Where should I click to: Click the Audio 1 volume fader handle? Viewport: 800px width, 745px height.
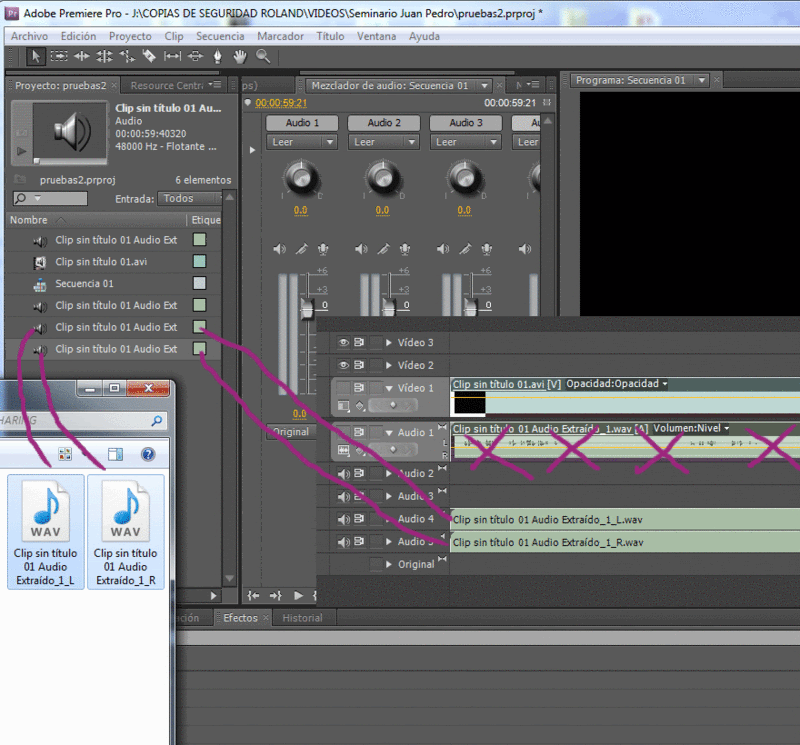tap(307, 309)
